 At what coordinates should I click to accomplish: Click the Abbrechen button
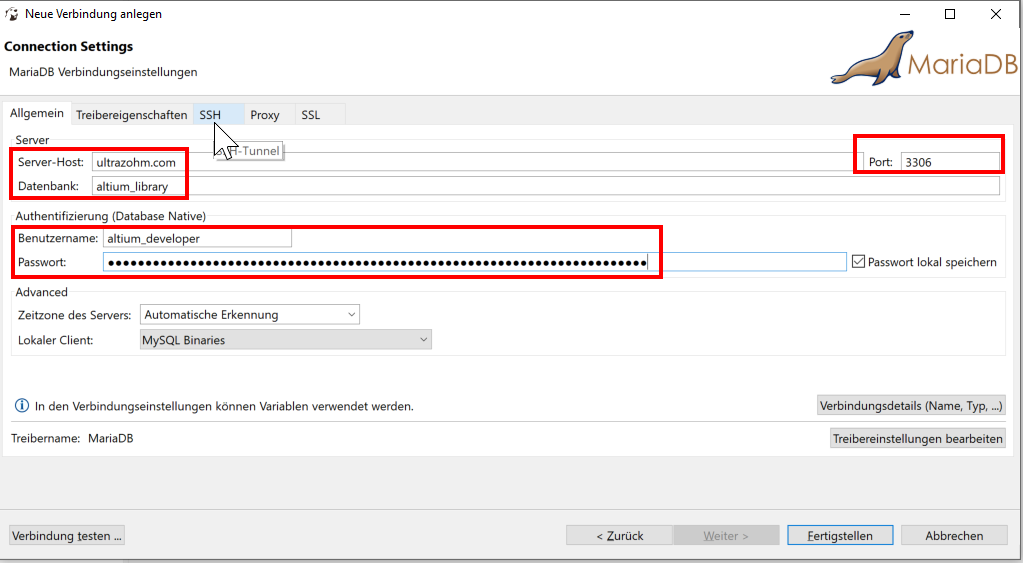point(953,536)
